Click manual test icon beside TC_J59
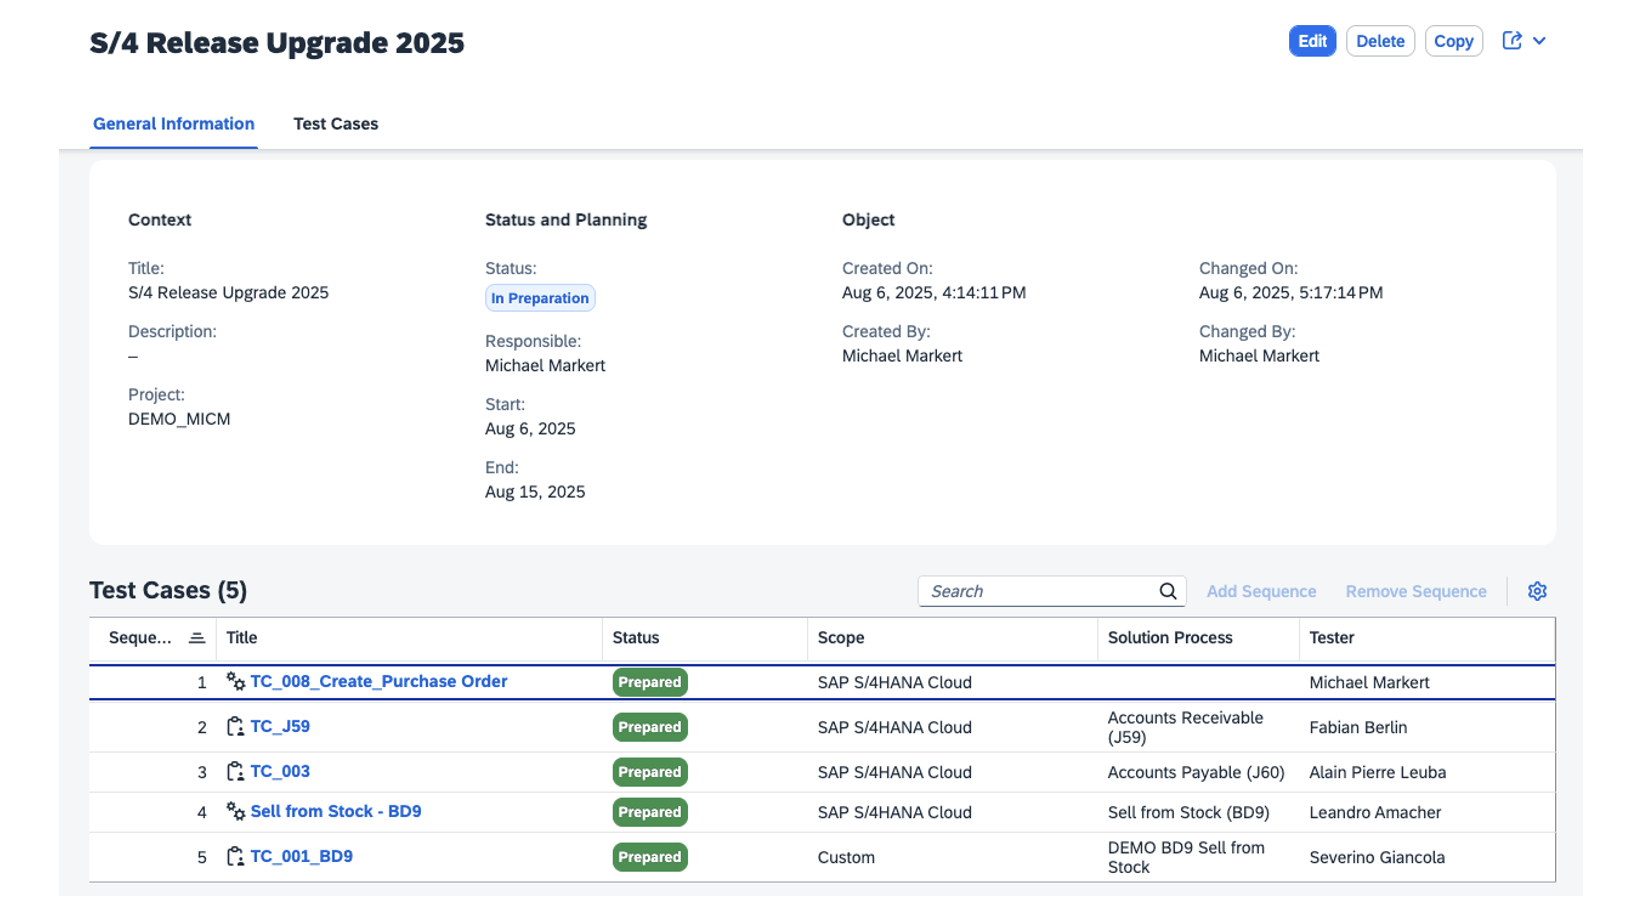1638x924 pixels. pos(235,727)
